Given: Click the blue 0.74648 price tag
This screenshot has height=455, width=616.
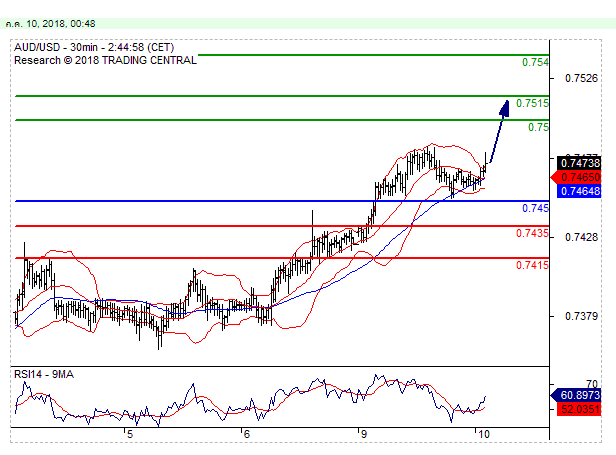Looking at the screenshot, I should click(x=579, y=191).
